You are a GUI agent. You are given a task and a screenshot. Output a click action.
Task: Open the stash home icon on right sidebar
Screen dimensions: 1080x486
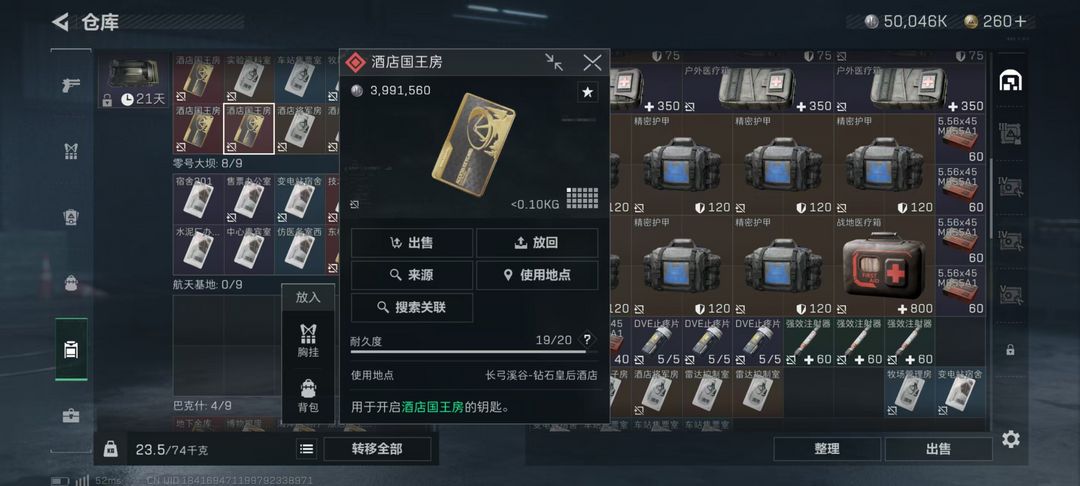click(1010, 81)
